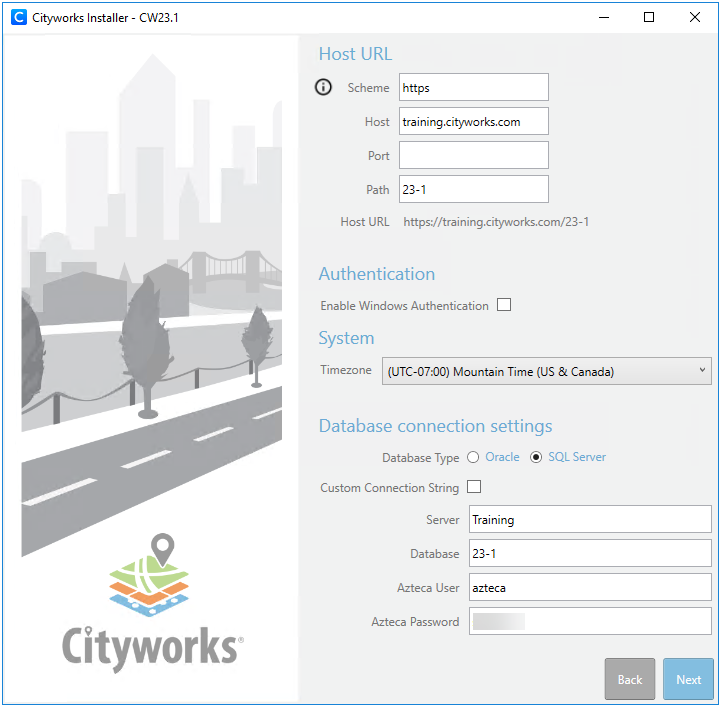Click the Path input field
Image resolution: width=721 pixels, height=707 pixels.
[473, 190]
